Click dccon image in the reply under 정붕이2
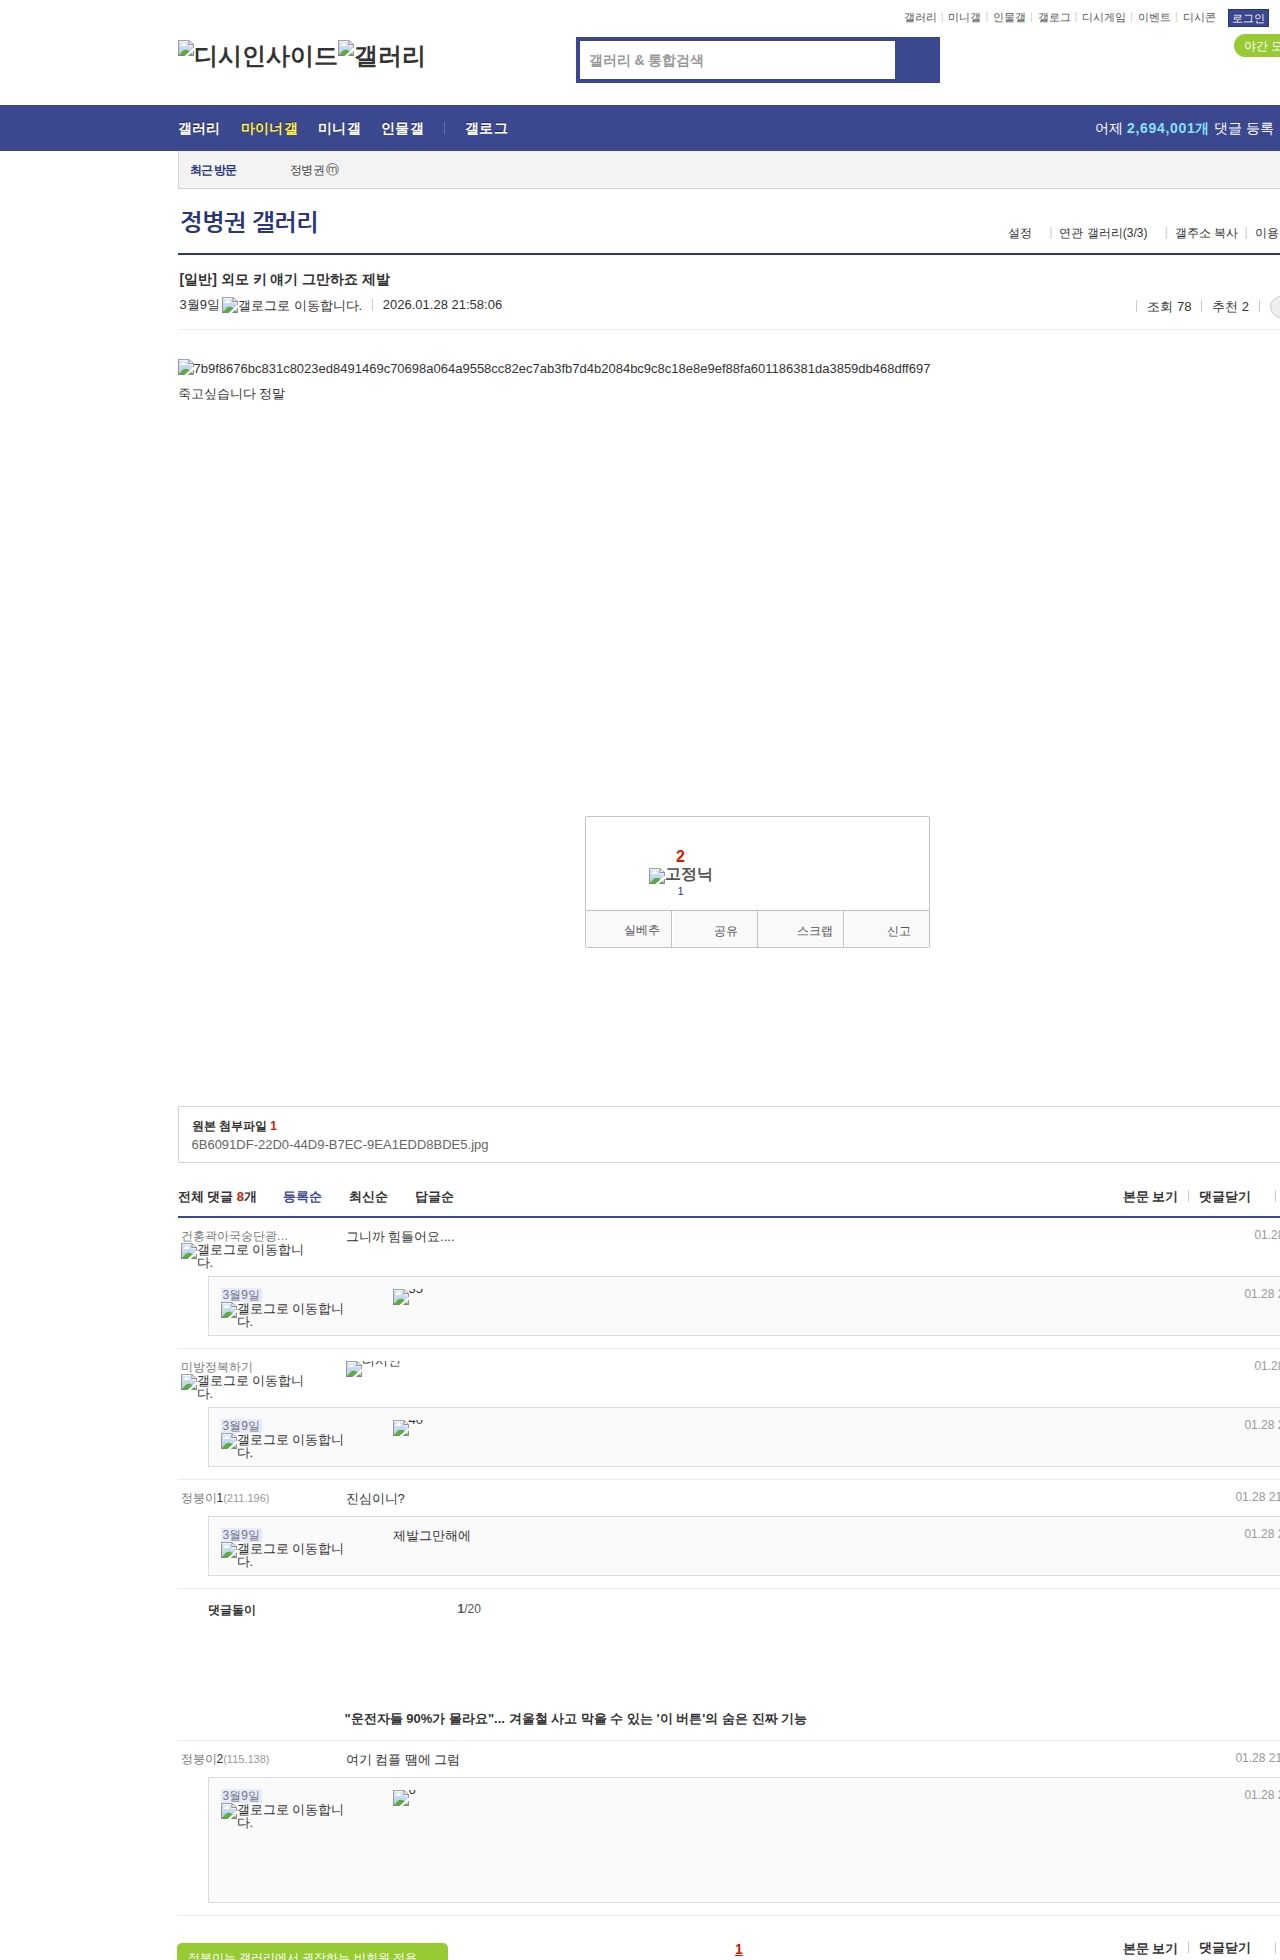This screenshot has width=1280, height=1960. coord(404,1797)
